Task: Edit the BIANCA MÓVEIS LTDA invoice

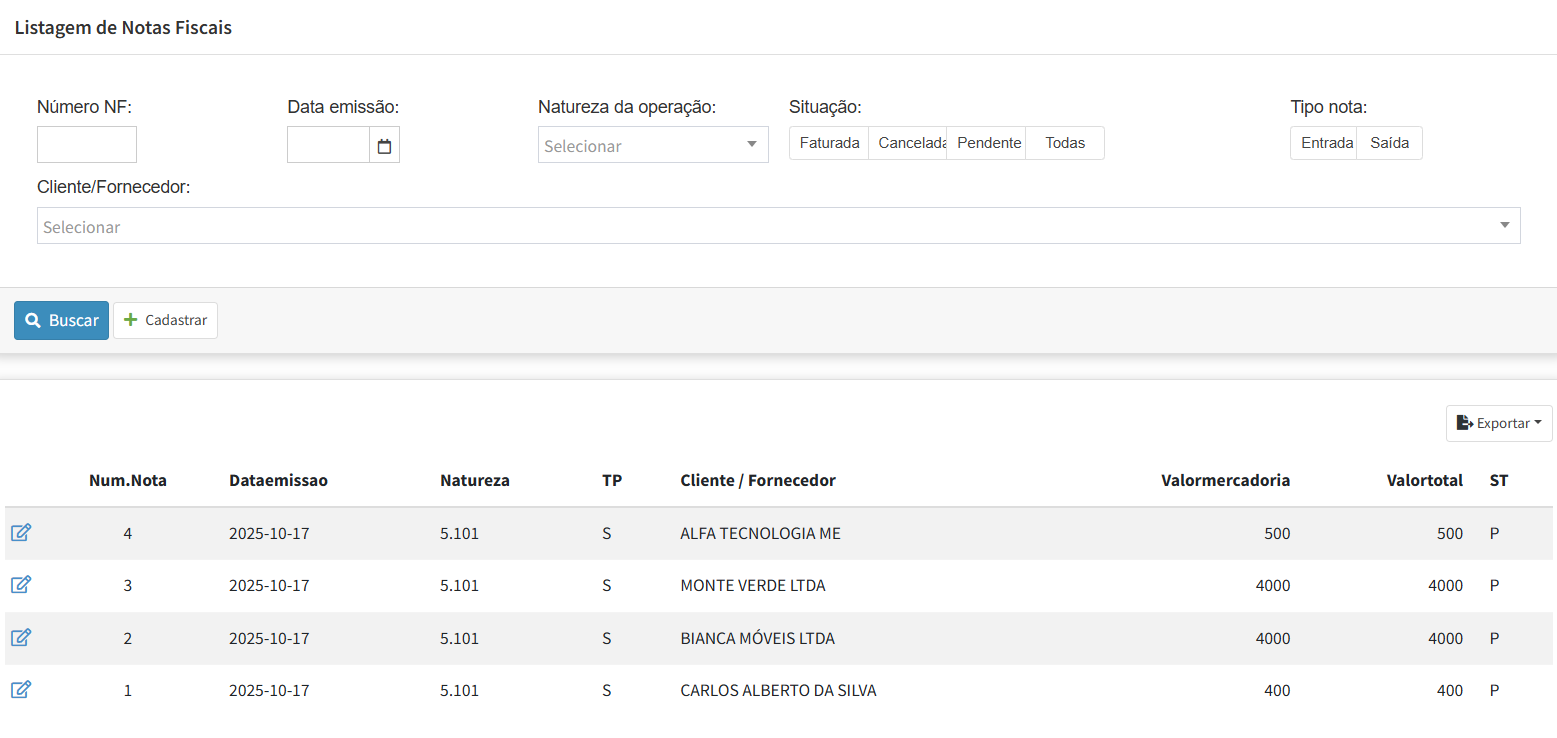Action: (x=21, y=638)
